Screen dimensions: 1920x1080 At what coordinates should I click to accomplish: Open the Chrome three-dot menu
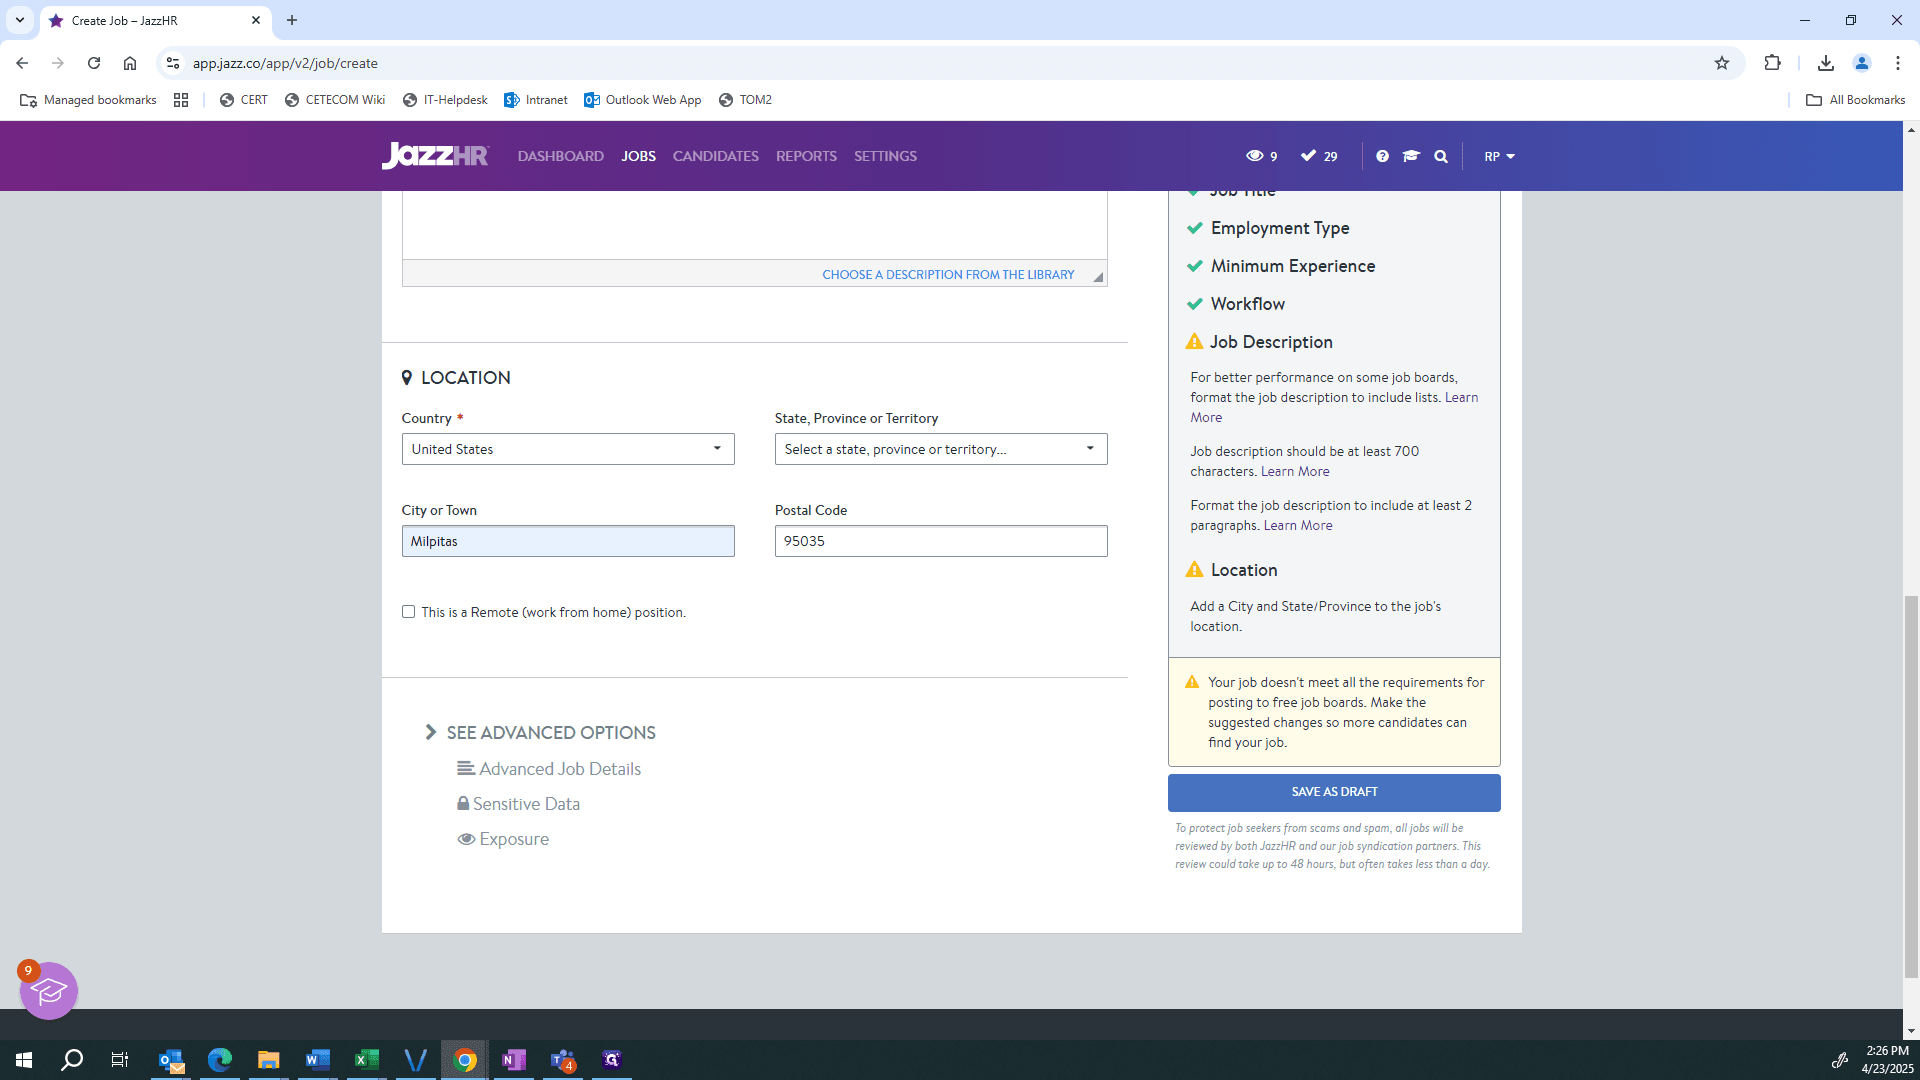pos(1897,63)
